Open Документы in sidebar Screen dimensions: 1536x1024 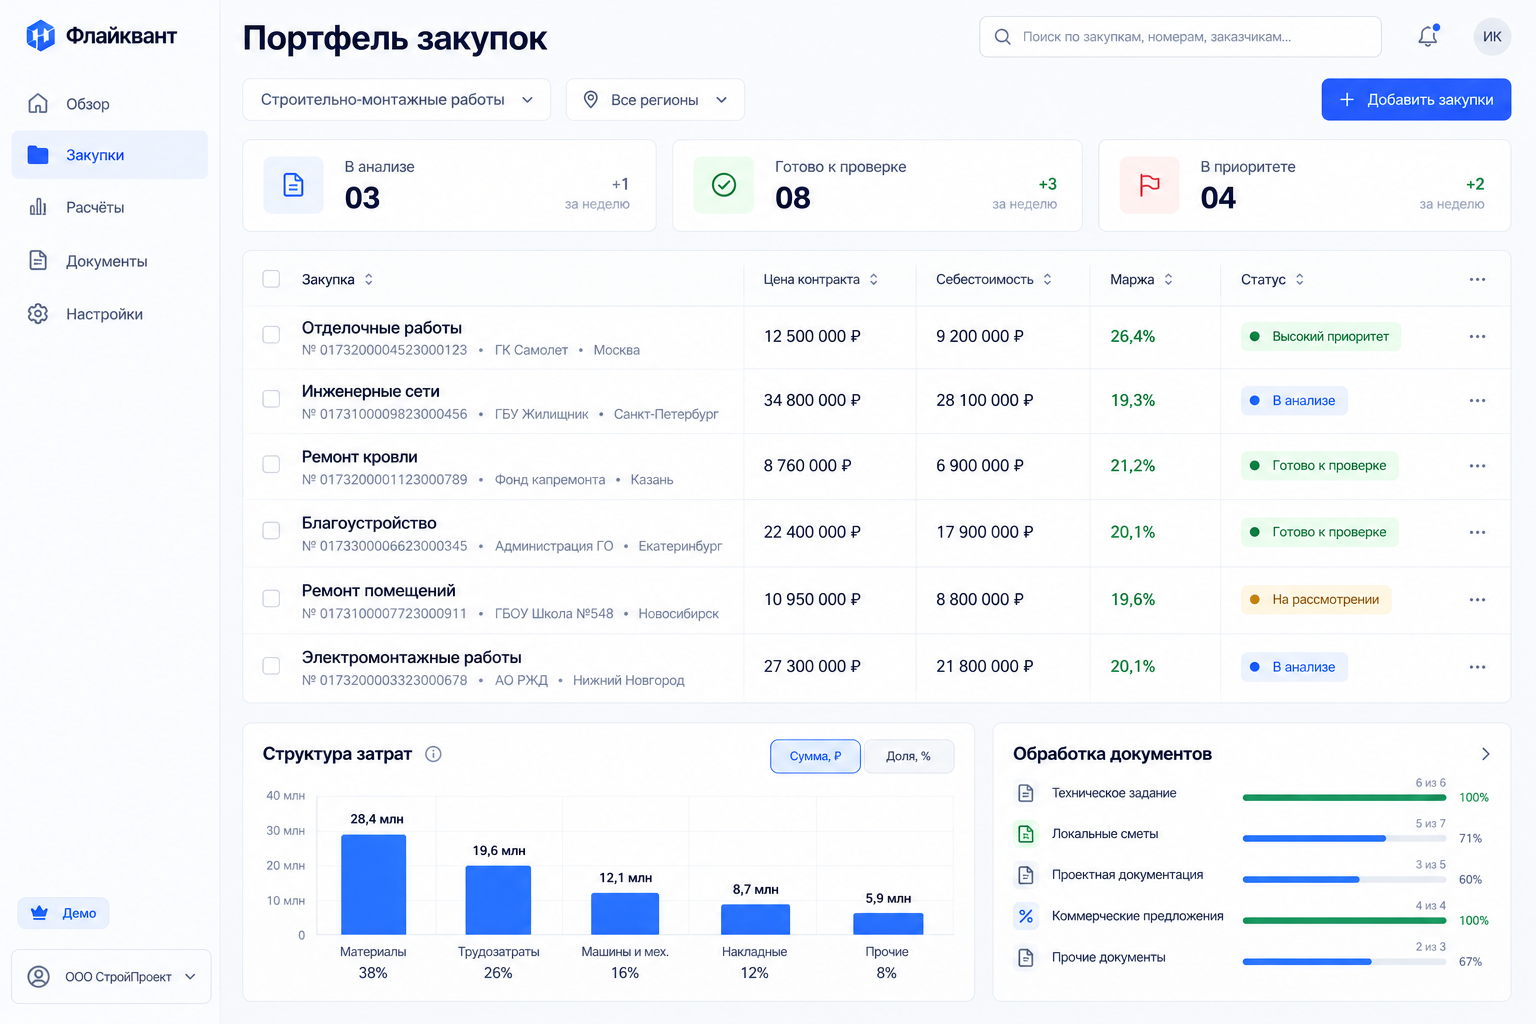[x=110, y=261]
